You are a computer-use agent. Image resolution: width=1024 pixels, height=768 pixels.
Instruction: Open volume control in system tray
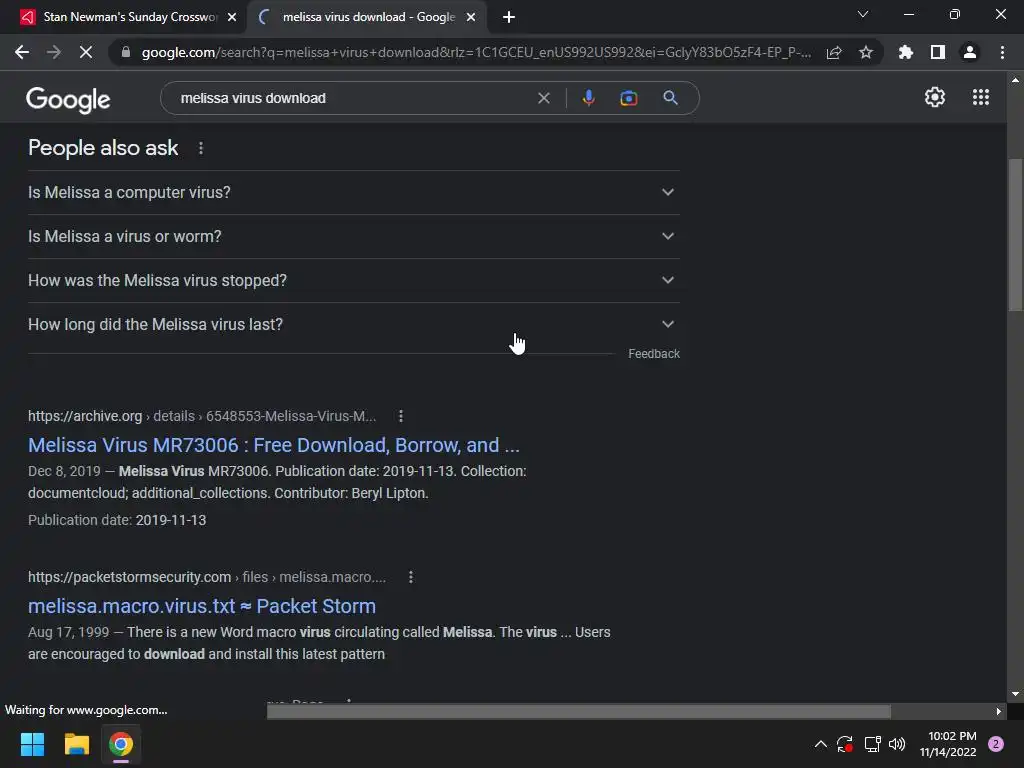point(897,744)
